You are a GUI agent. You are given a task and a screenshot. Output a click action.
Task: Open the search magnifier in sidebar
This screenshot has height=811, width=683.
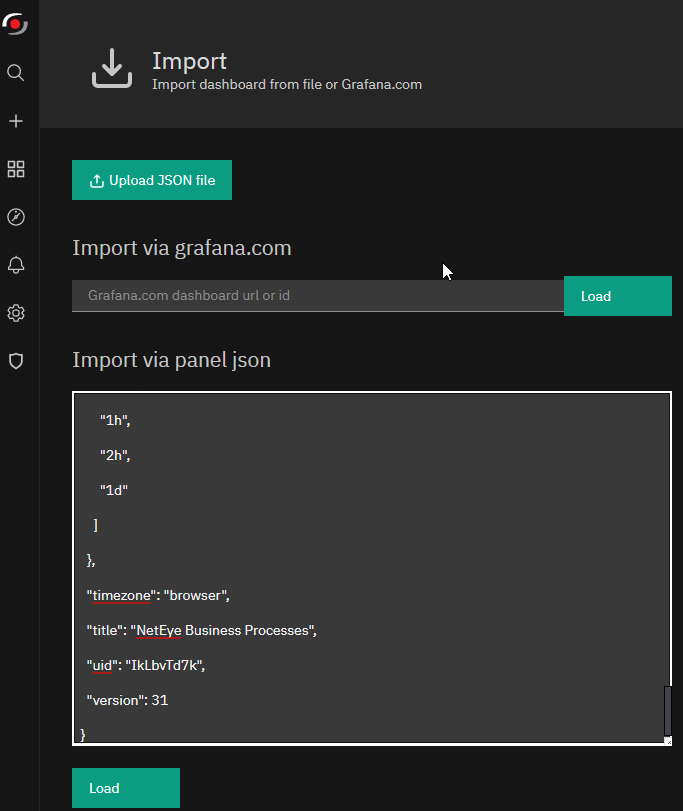pyautogui.click(x=16, y=72)
